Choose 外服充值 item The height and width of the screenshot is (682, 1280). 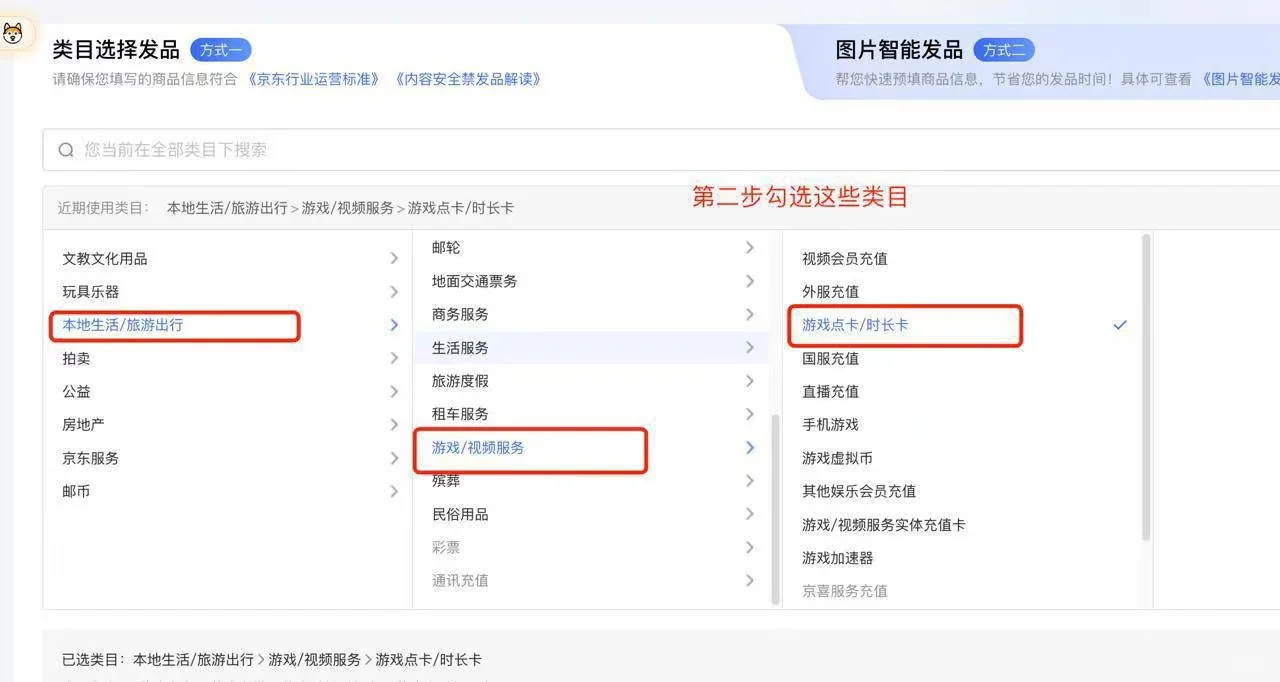[x=831, y=292]
